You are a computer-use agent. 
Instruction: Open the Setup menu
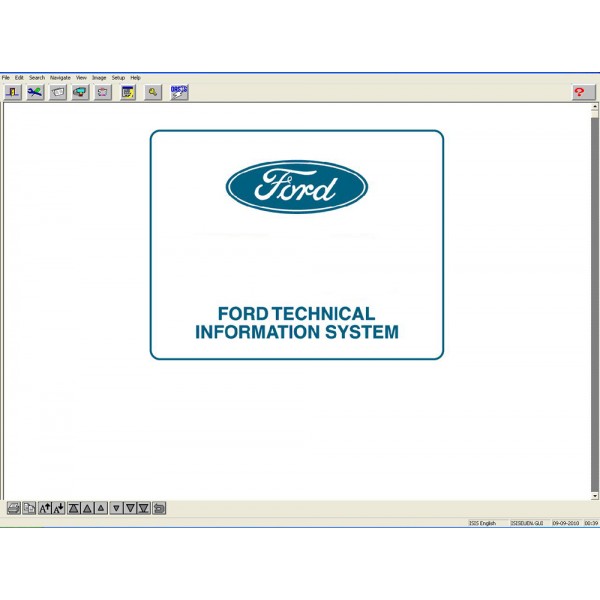(x=118, y=78)
